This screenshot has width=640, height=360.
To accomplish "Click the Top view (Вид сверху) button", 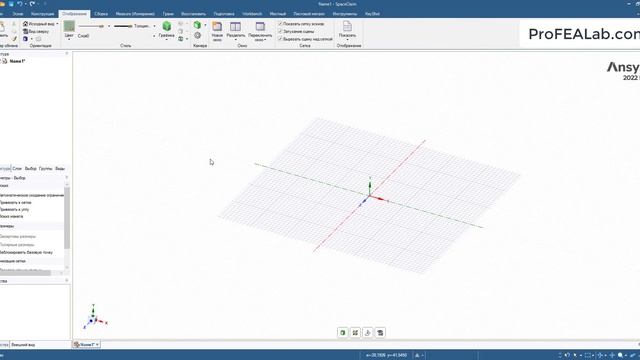I will (x=36, y=31).
